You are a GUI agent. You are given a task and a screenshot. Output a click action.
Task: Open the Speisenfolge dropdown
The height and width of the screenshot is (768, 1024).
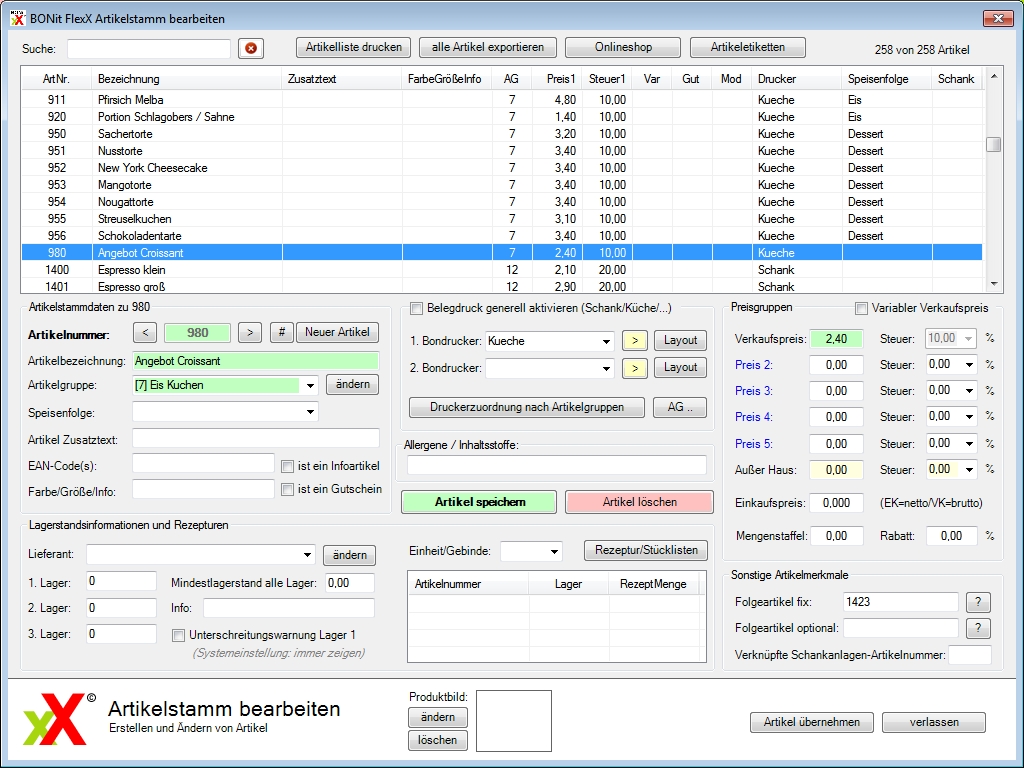click(310, 412)
